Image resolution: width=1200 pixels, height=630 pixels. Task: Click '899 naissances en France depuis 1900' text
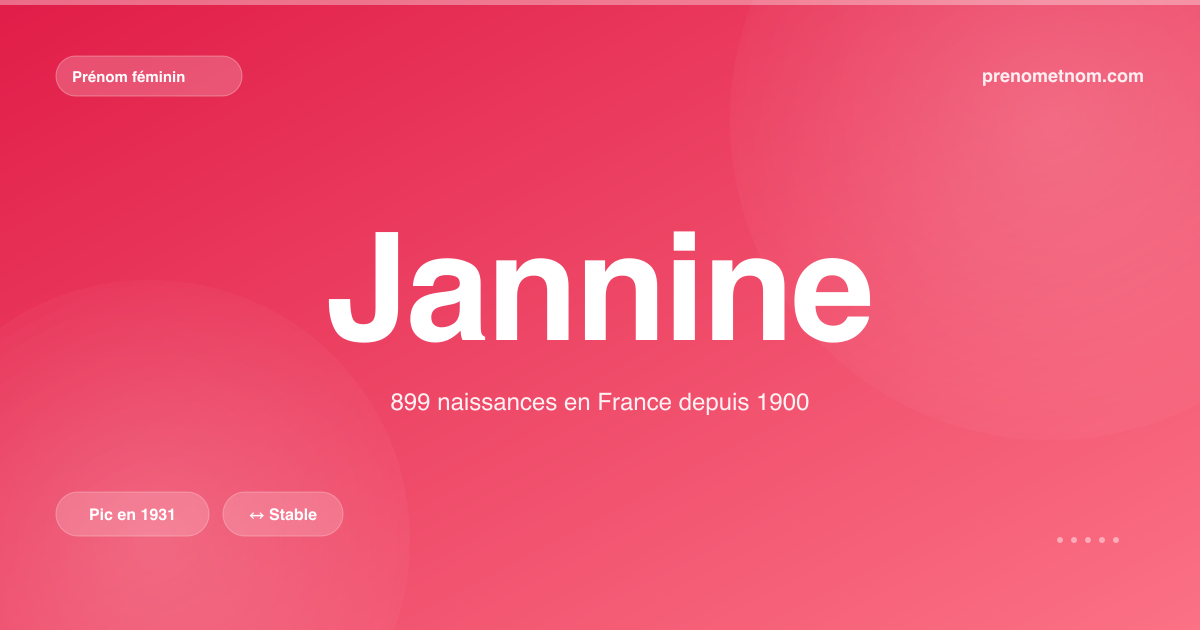(599, 403)
